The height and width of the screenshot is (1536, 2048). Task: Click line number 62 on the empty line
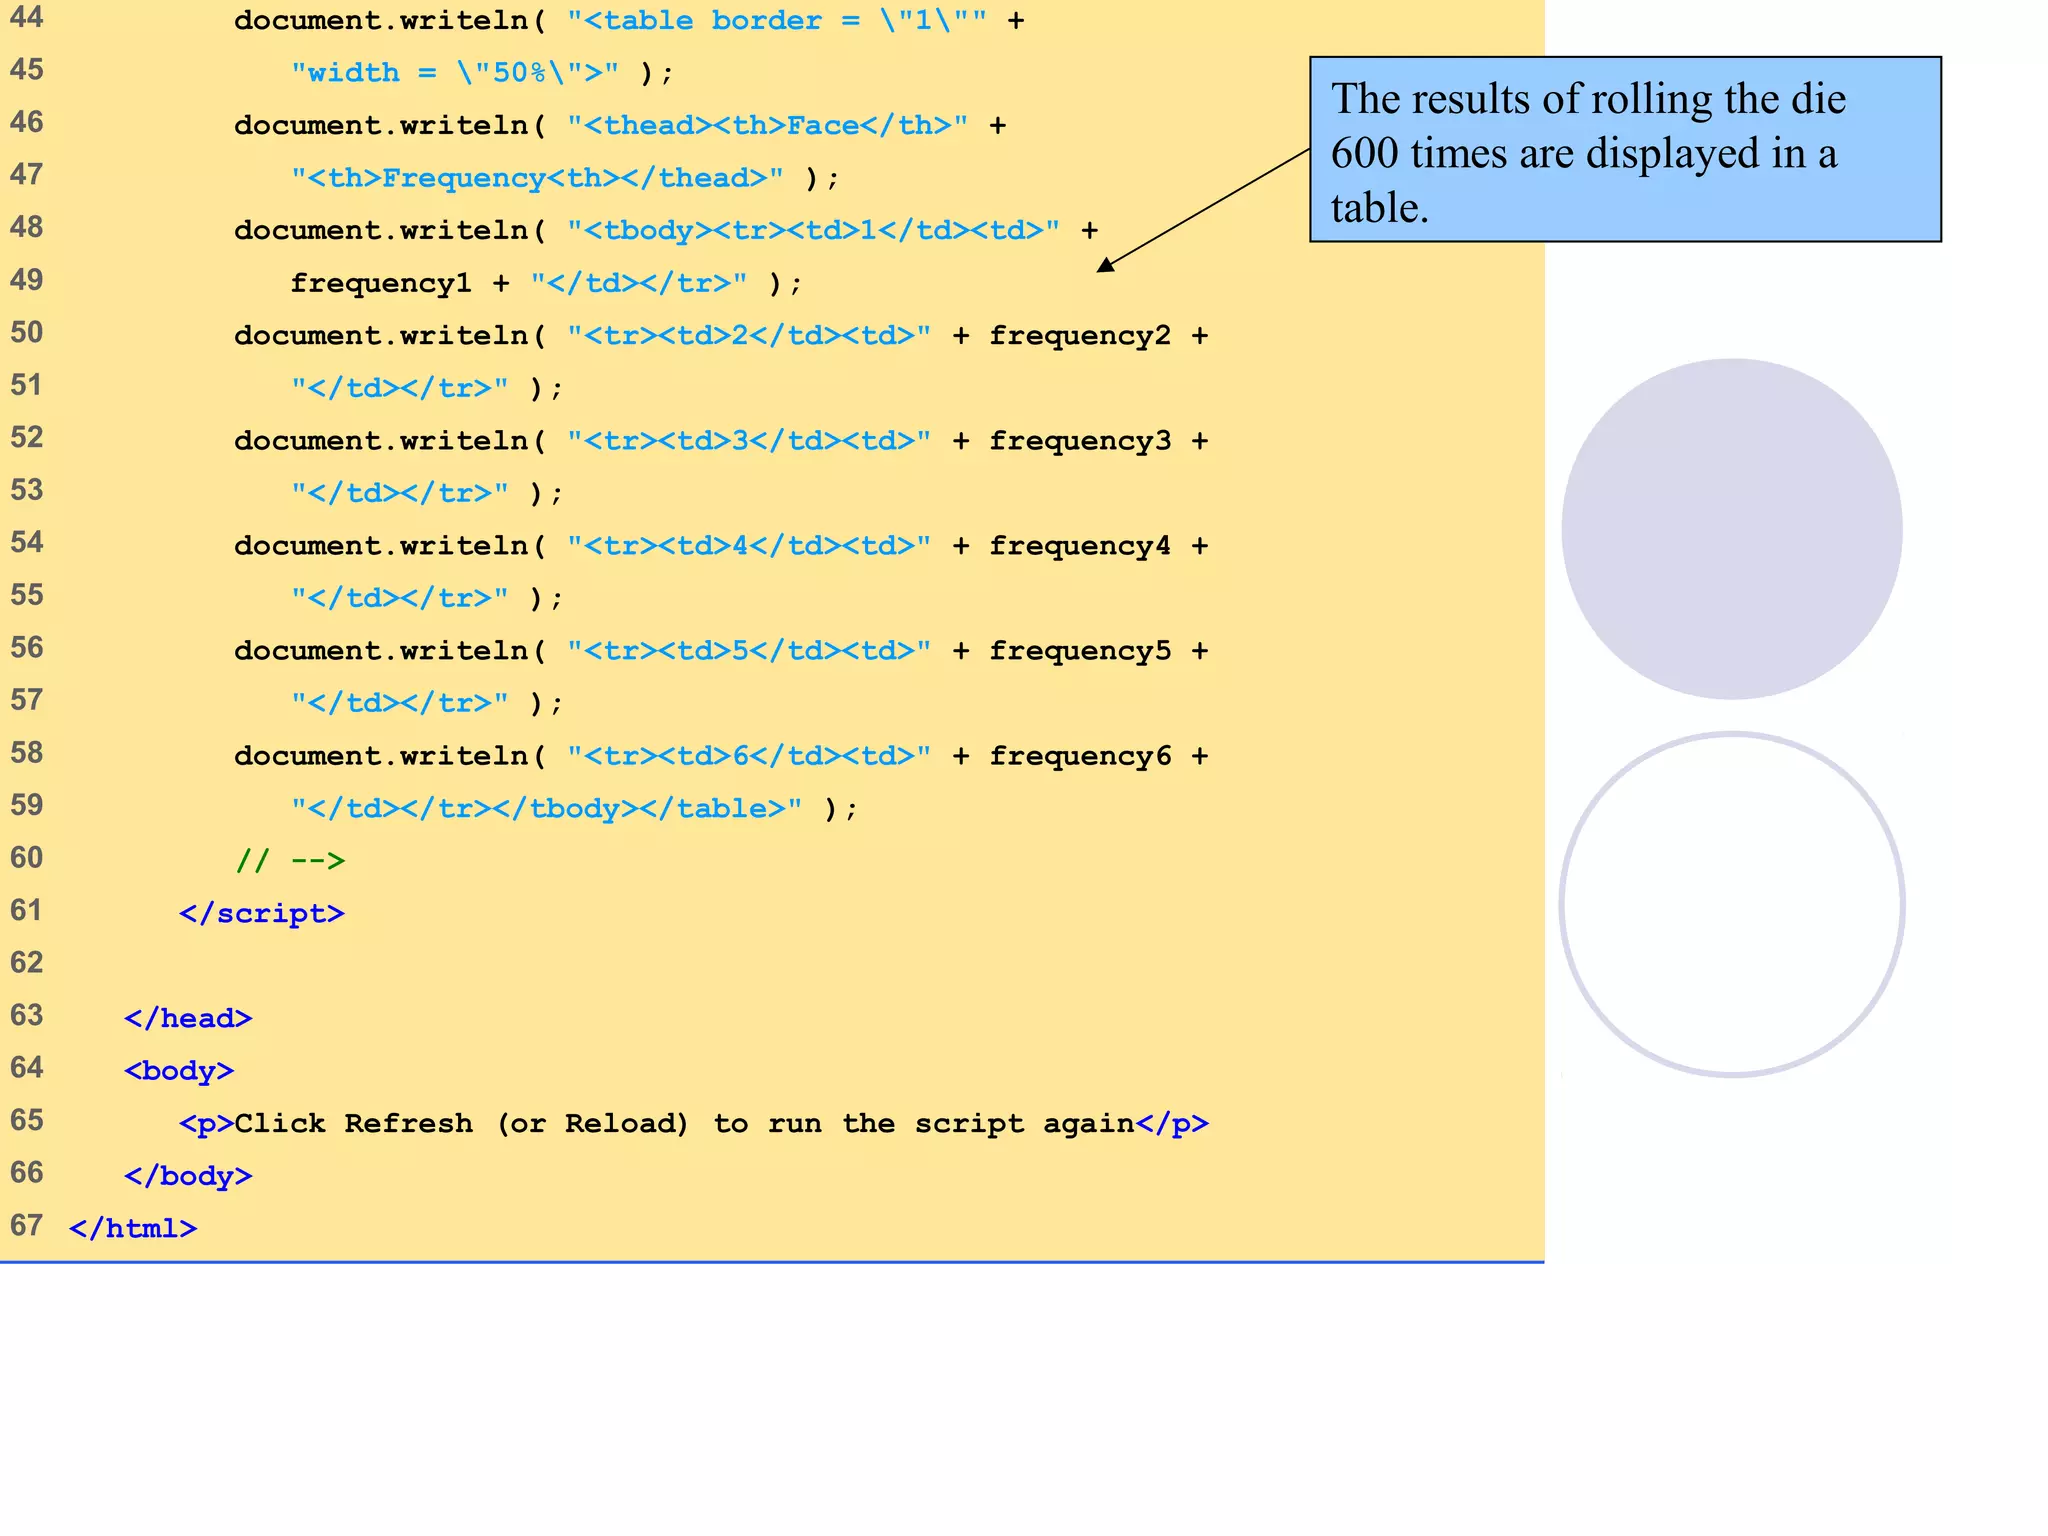(27, 963)
